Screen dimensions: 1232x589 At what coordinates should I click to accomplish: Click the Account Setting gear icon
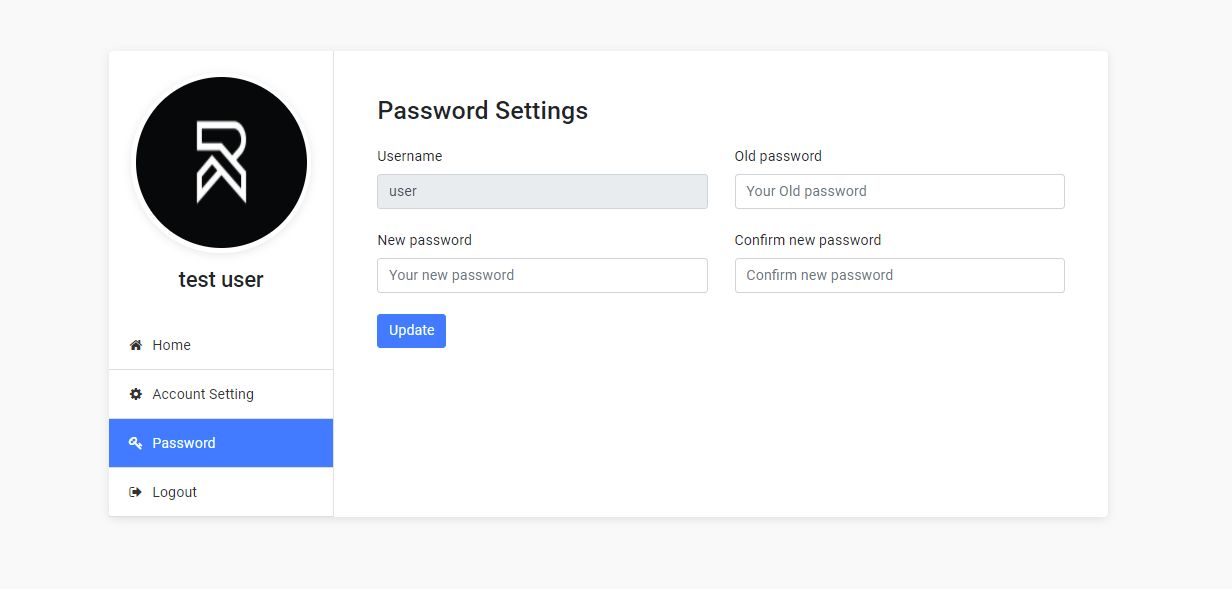click(136, 394)
